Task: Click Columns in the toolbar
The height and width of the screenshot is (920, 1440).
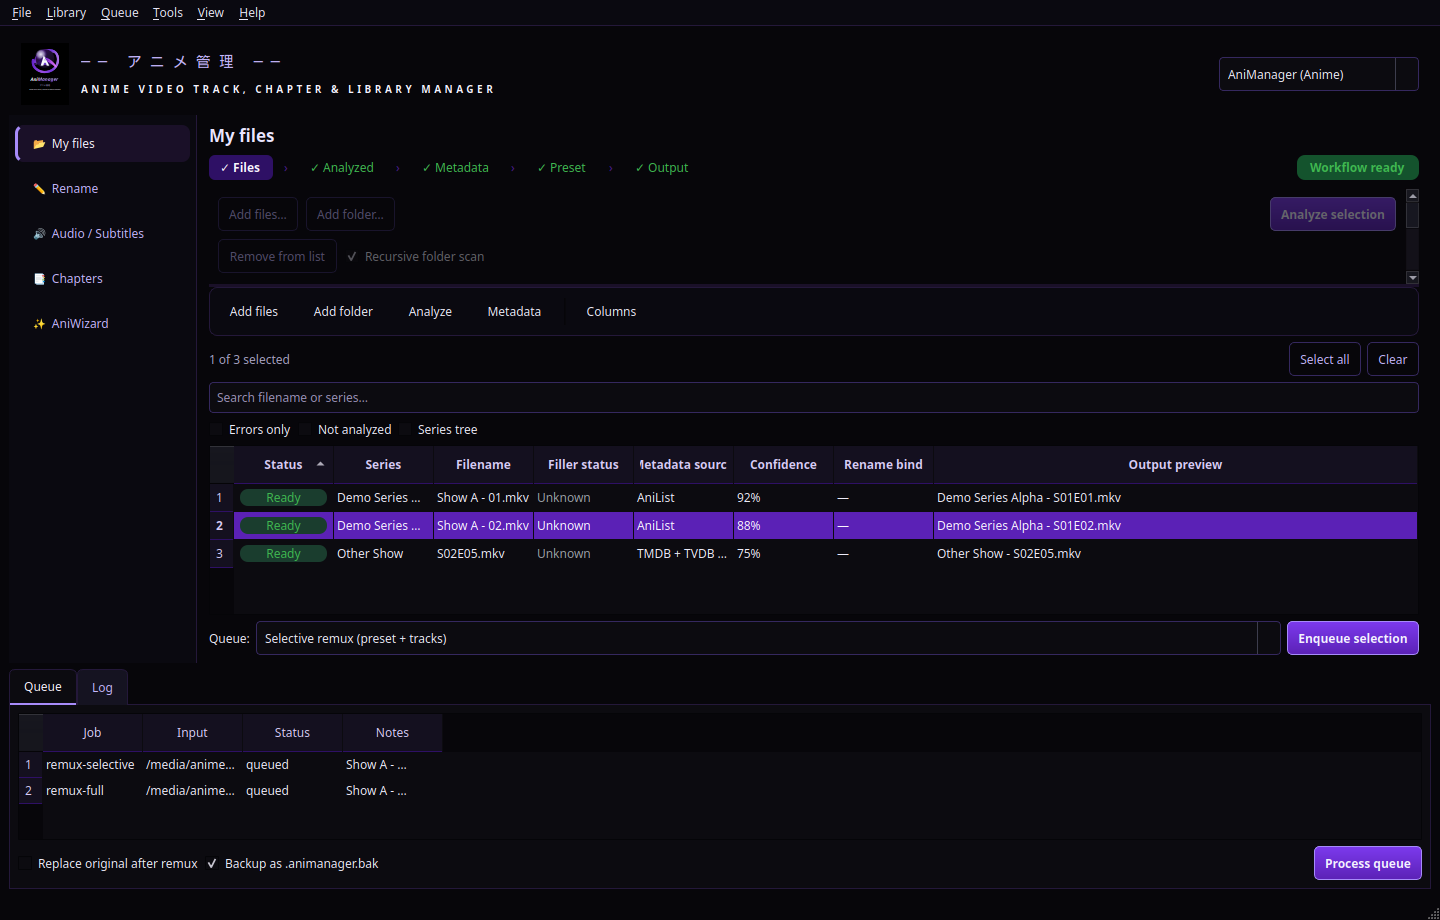Action: point(611,312)
